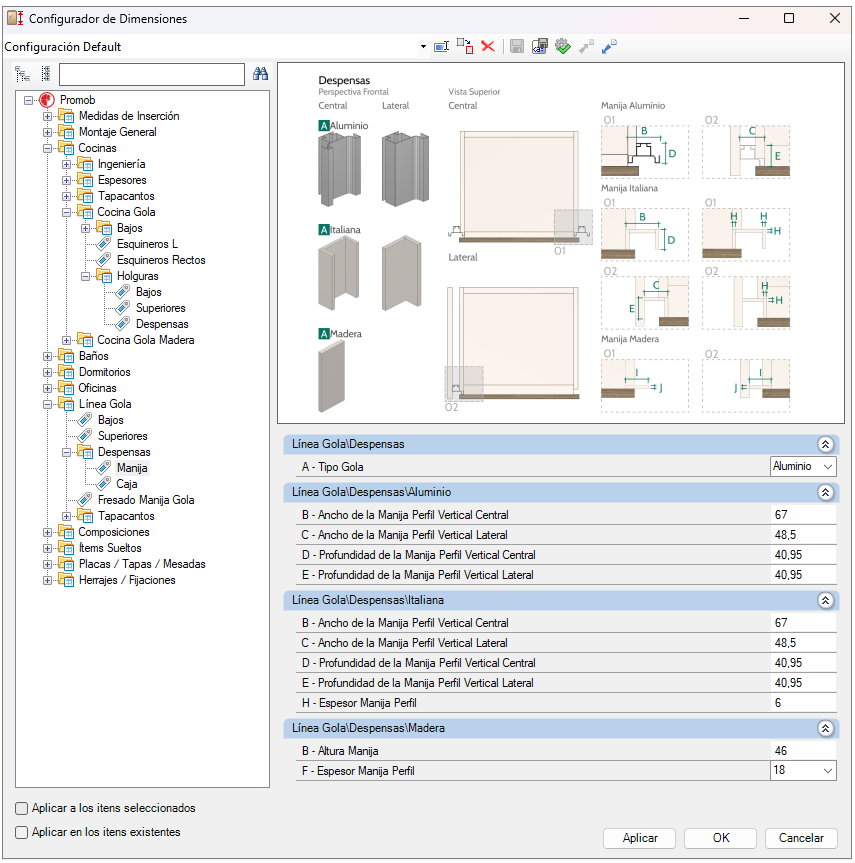The height and width of the screenshot is (863, 855).
Task: Open the F - Espesor Manija Perfil dropdown
Action: (x=827, y=771)
